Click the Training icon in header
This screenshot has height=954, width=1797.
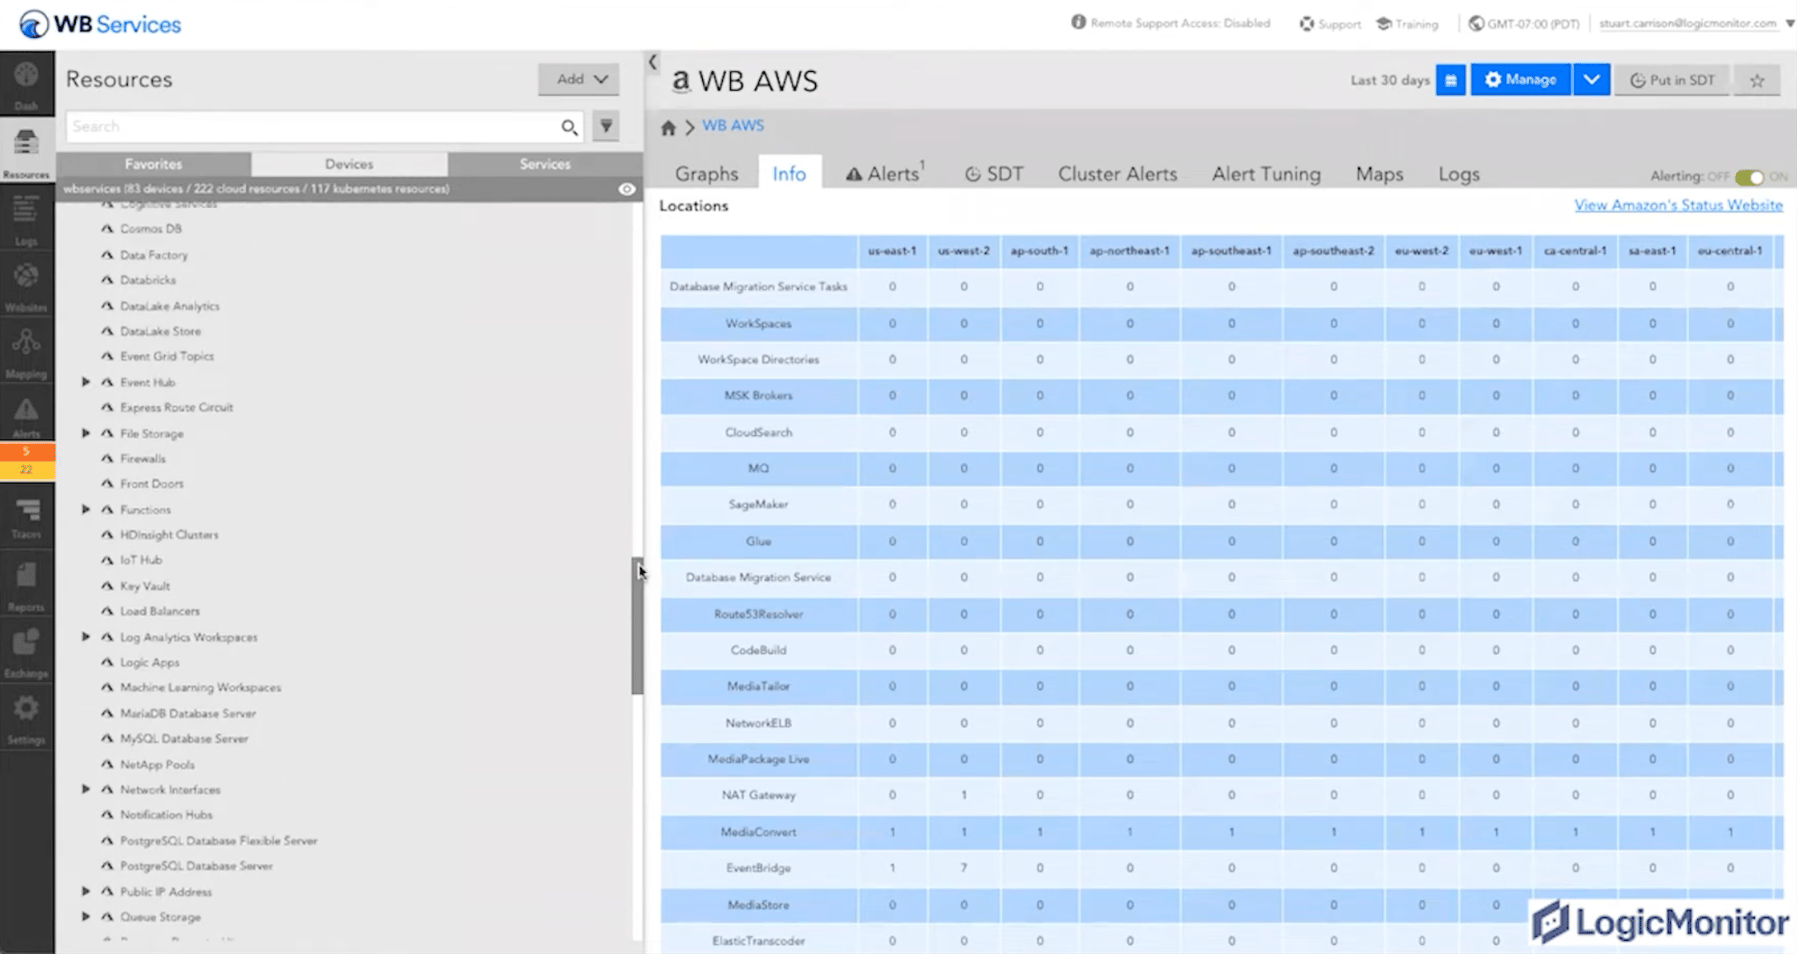pos(1384,23)
